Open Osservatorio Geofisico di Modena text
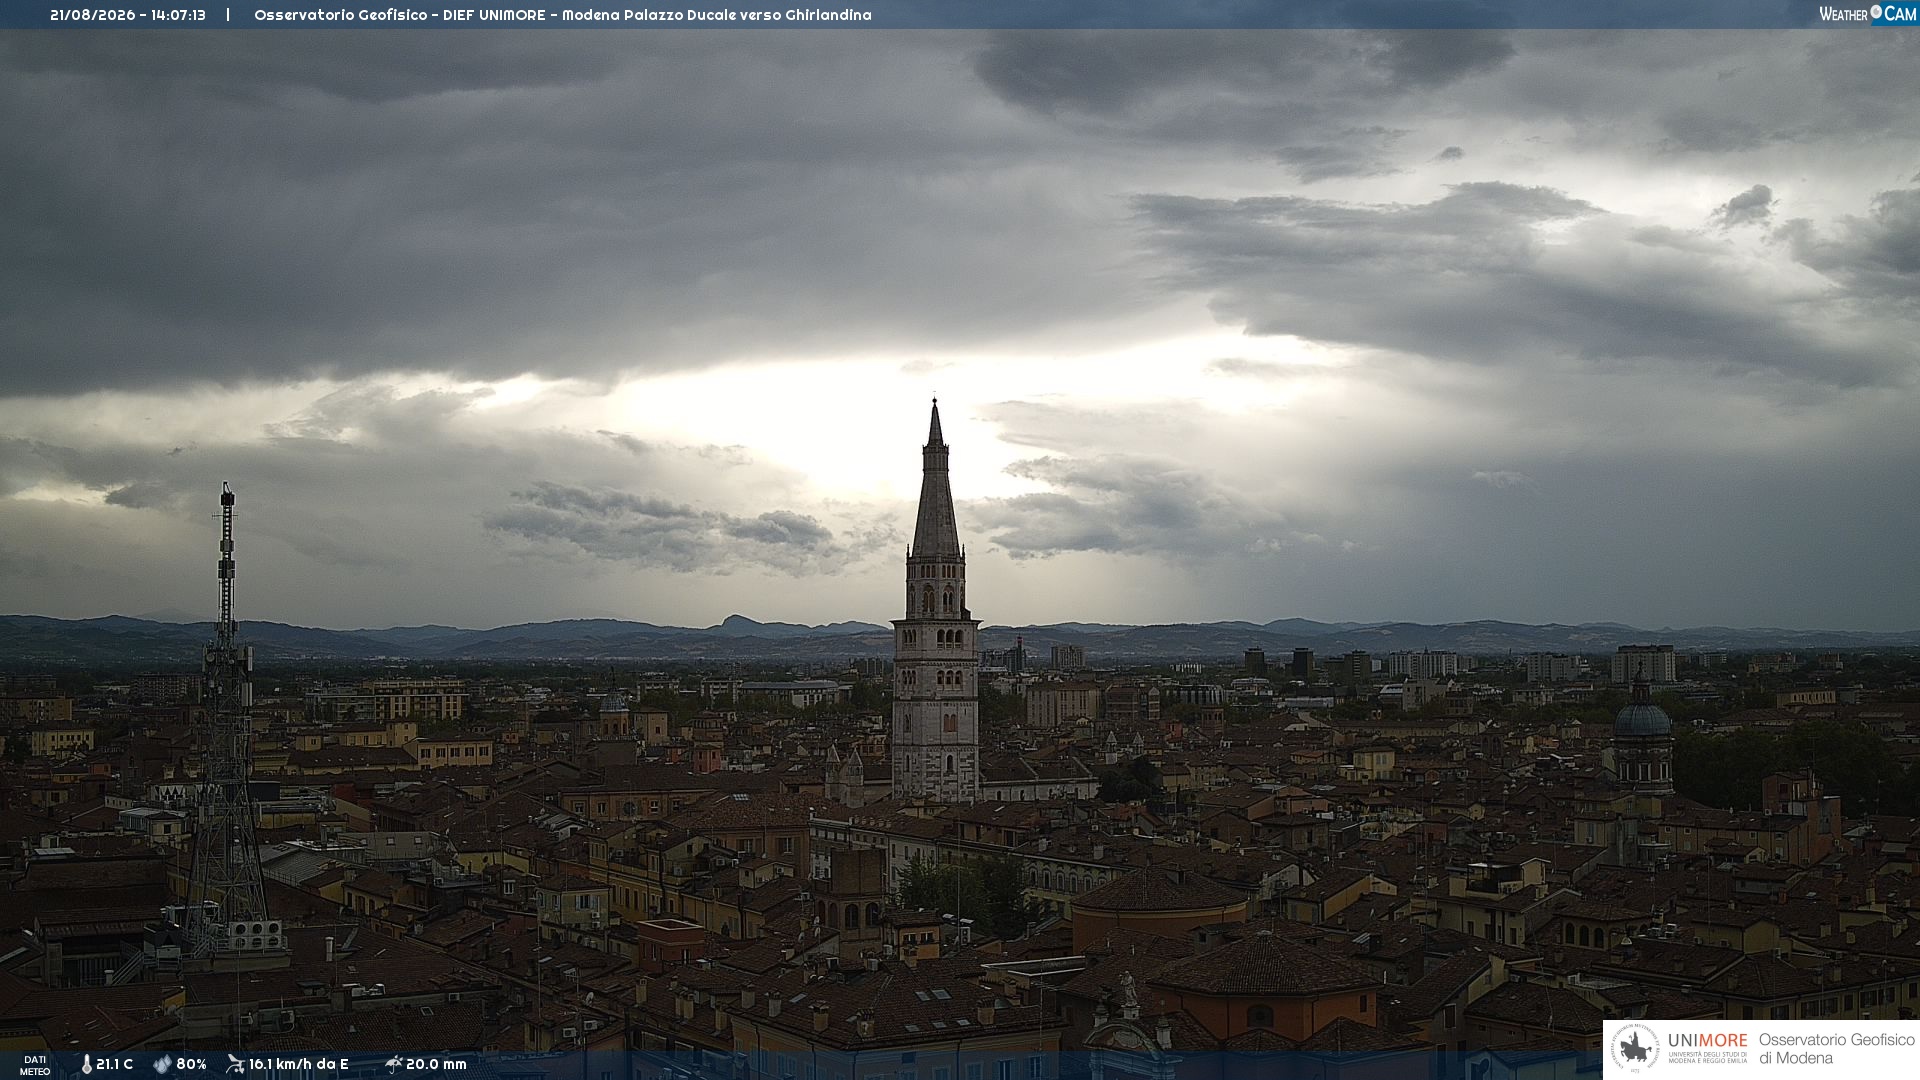This screenshot has width=1920, height=1080. tap(1836, 1049)
